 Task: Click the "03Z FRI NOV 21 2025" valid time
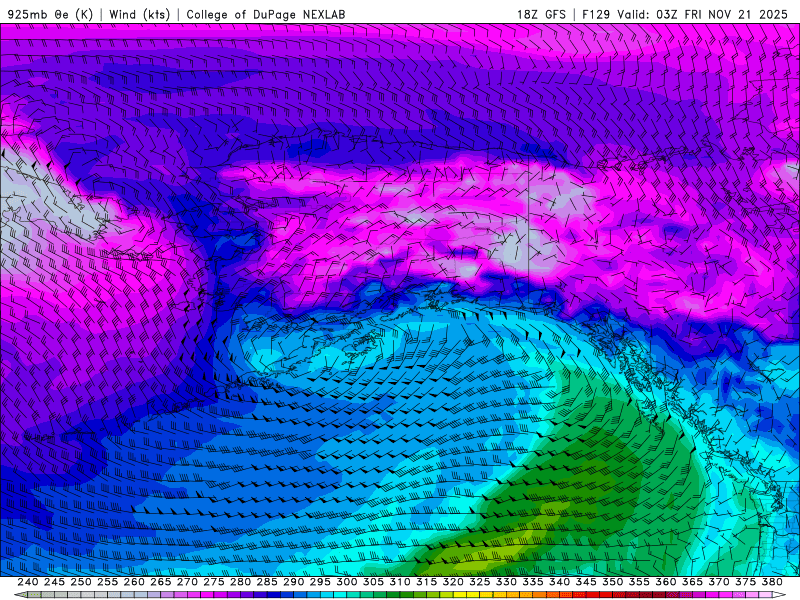pos(722,14)
